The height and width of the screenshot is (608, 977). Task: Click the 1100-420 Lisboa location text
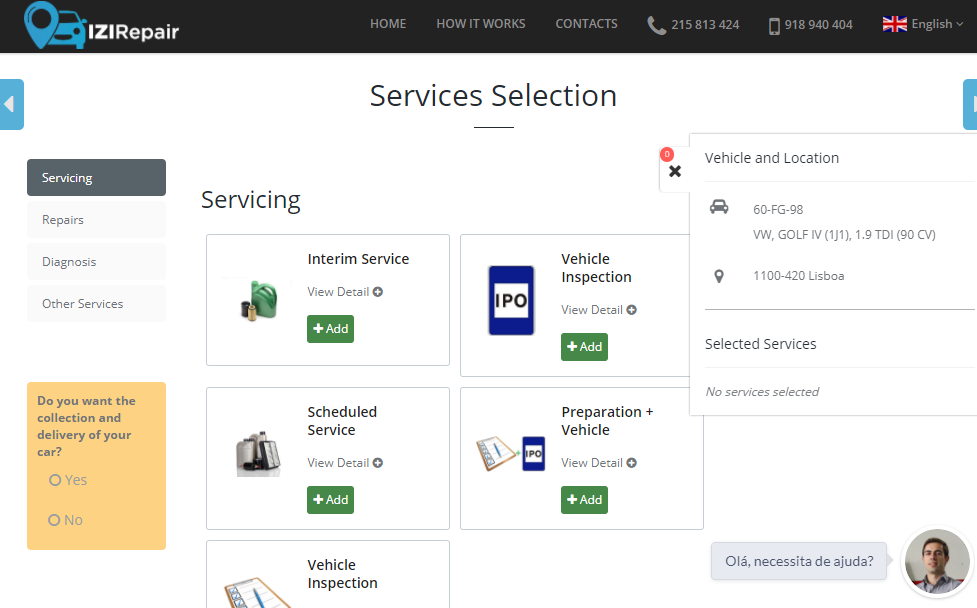pos(798,276)
